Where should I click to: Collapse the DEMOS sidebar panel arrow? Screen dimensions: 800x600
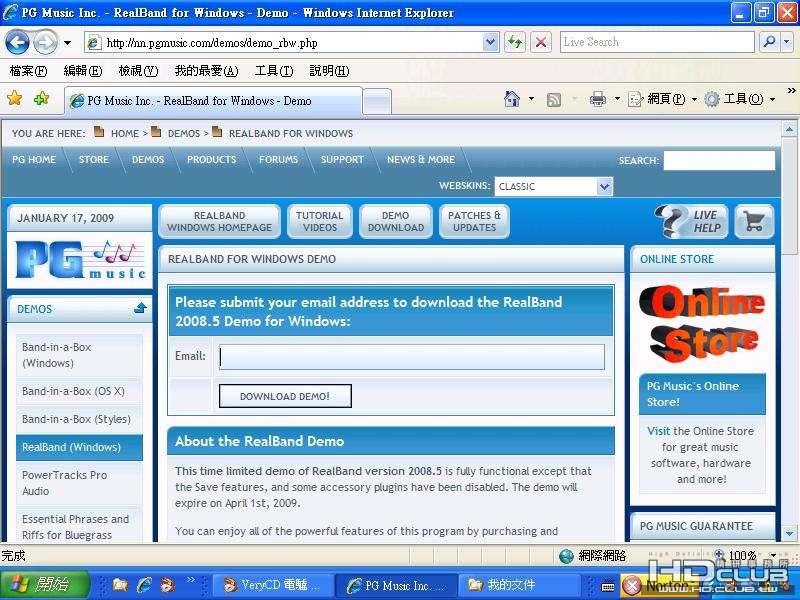(140, 308)
